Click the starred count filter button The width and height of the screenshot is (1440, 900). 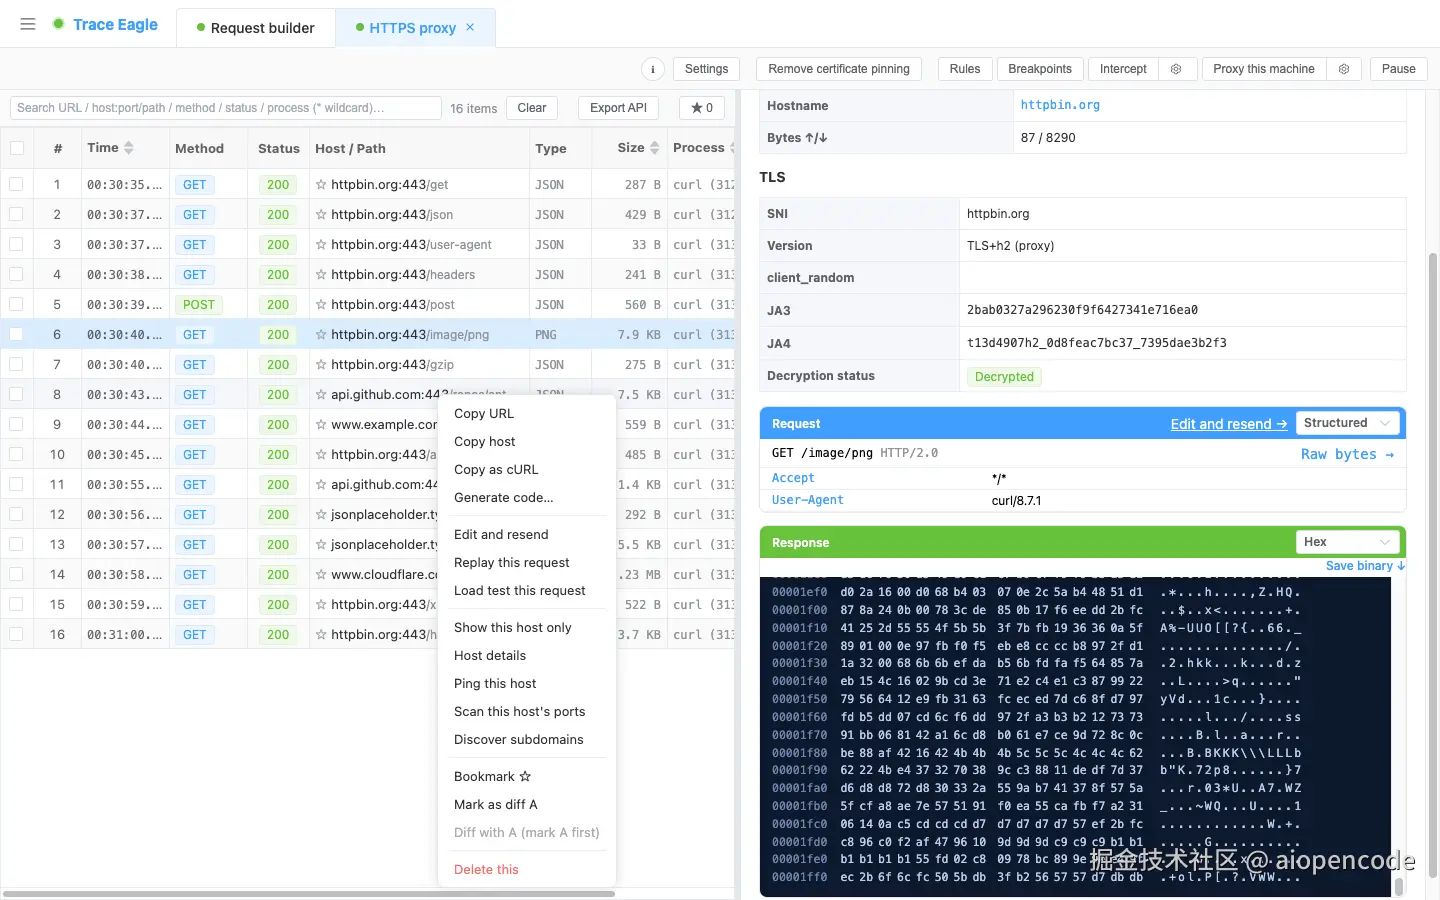coord(703,108)
